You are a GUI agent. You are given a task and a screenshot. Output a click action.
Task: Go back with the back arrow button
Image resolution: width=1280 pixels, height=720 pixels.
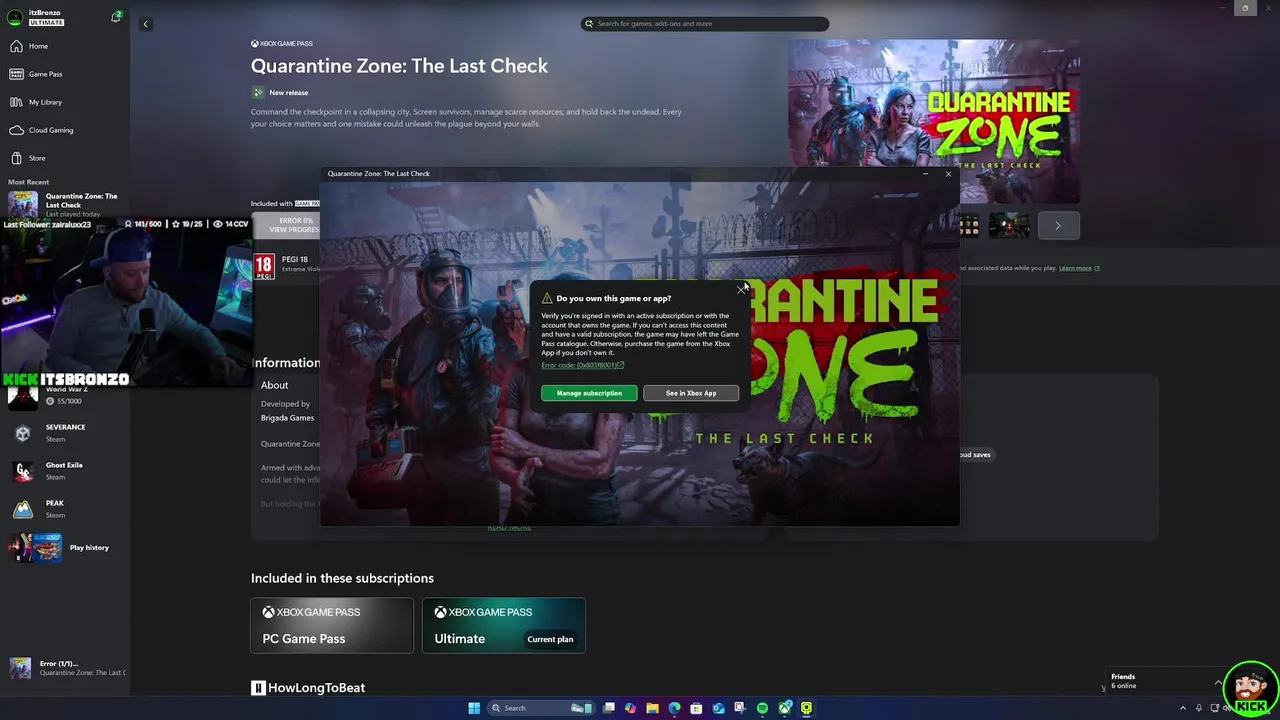(x=145, y=24)
